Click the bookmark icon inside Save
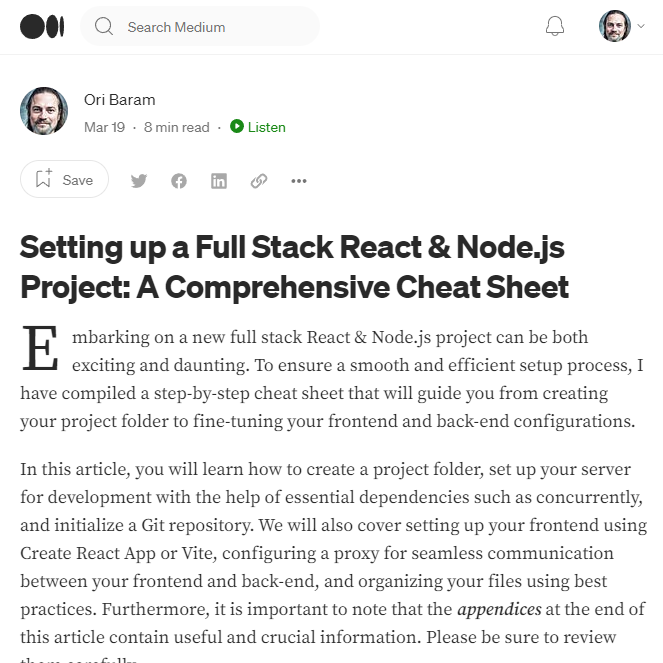This screenshot has height=663, width=663. (43, 180)
